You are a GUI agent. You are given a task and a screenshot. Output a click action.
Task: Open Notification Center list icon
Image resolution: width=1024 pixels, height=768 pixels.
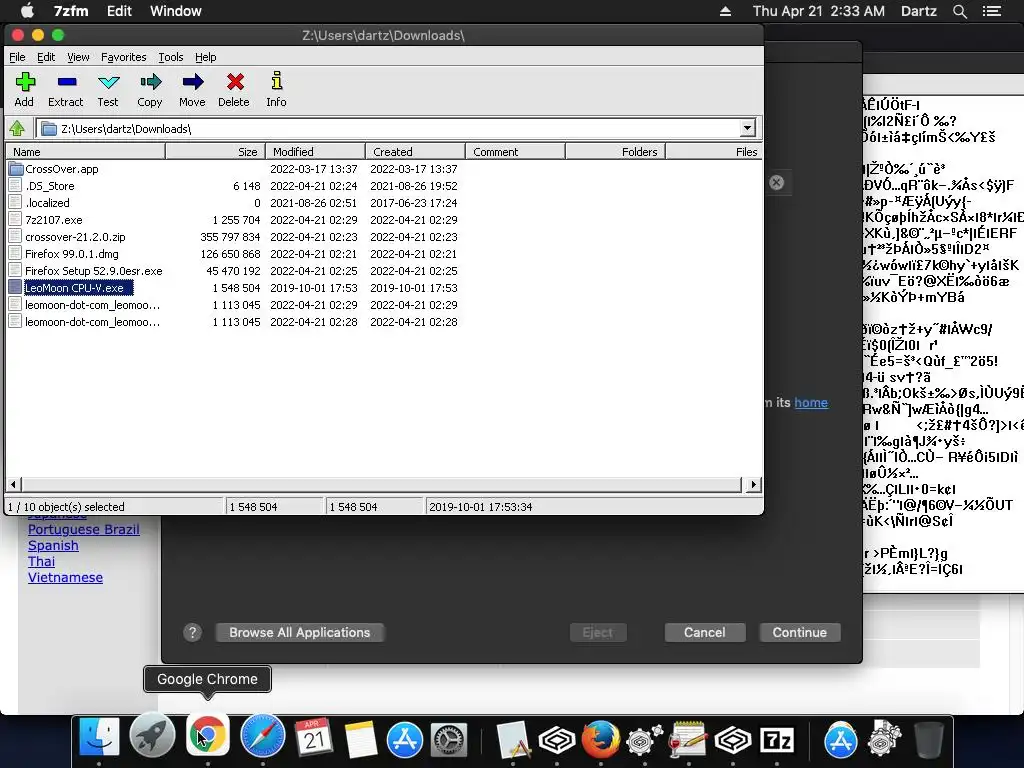click(x=991, y=11)
